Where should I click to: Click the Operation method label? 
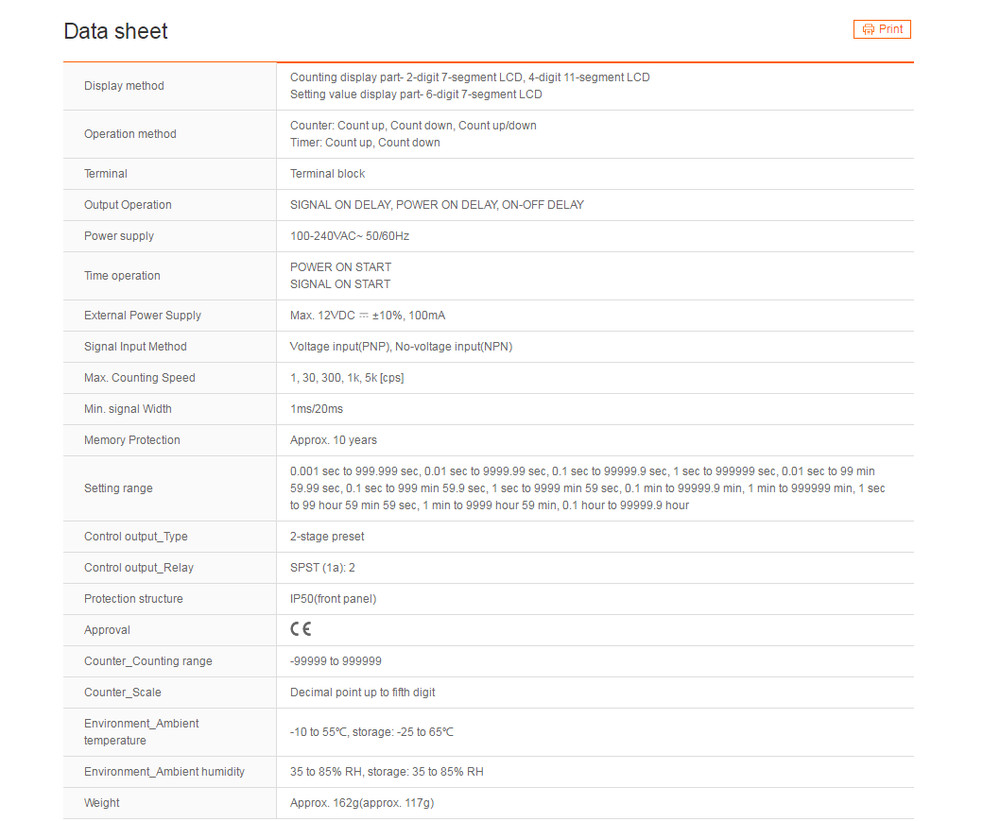point(130,134)
